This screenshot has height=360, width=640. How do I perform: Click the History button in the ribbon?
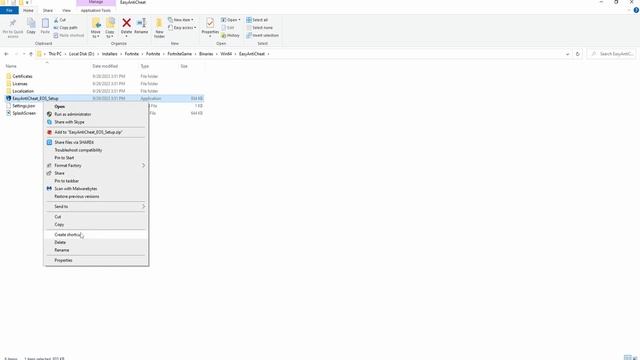tap(230, 36)
